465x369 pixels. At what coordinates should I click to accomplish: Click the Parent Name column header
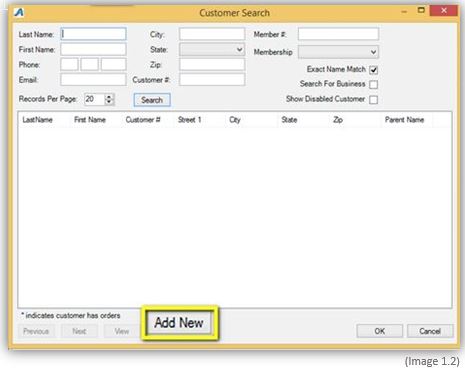pyautogui.click(x=404, y=120)
